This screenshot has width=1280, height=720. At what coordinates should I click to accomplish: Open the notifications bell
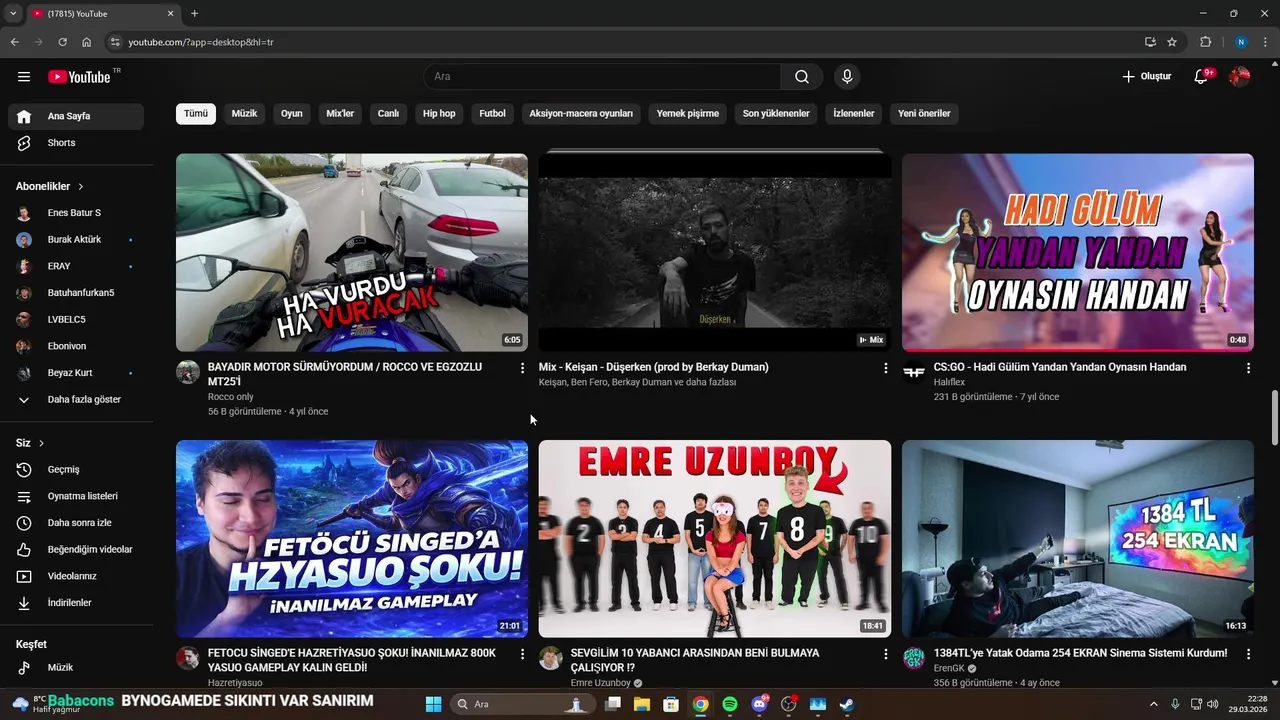pos(1201,77)
